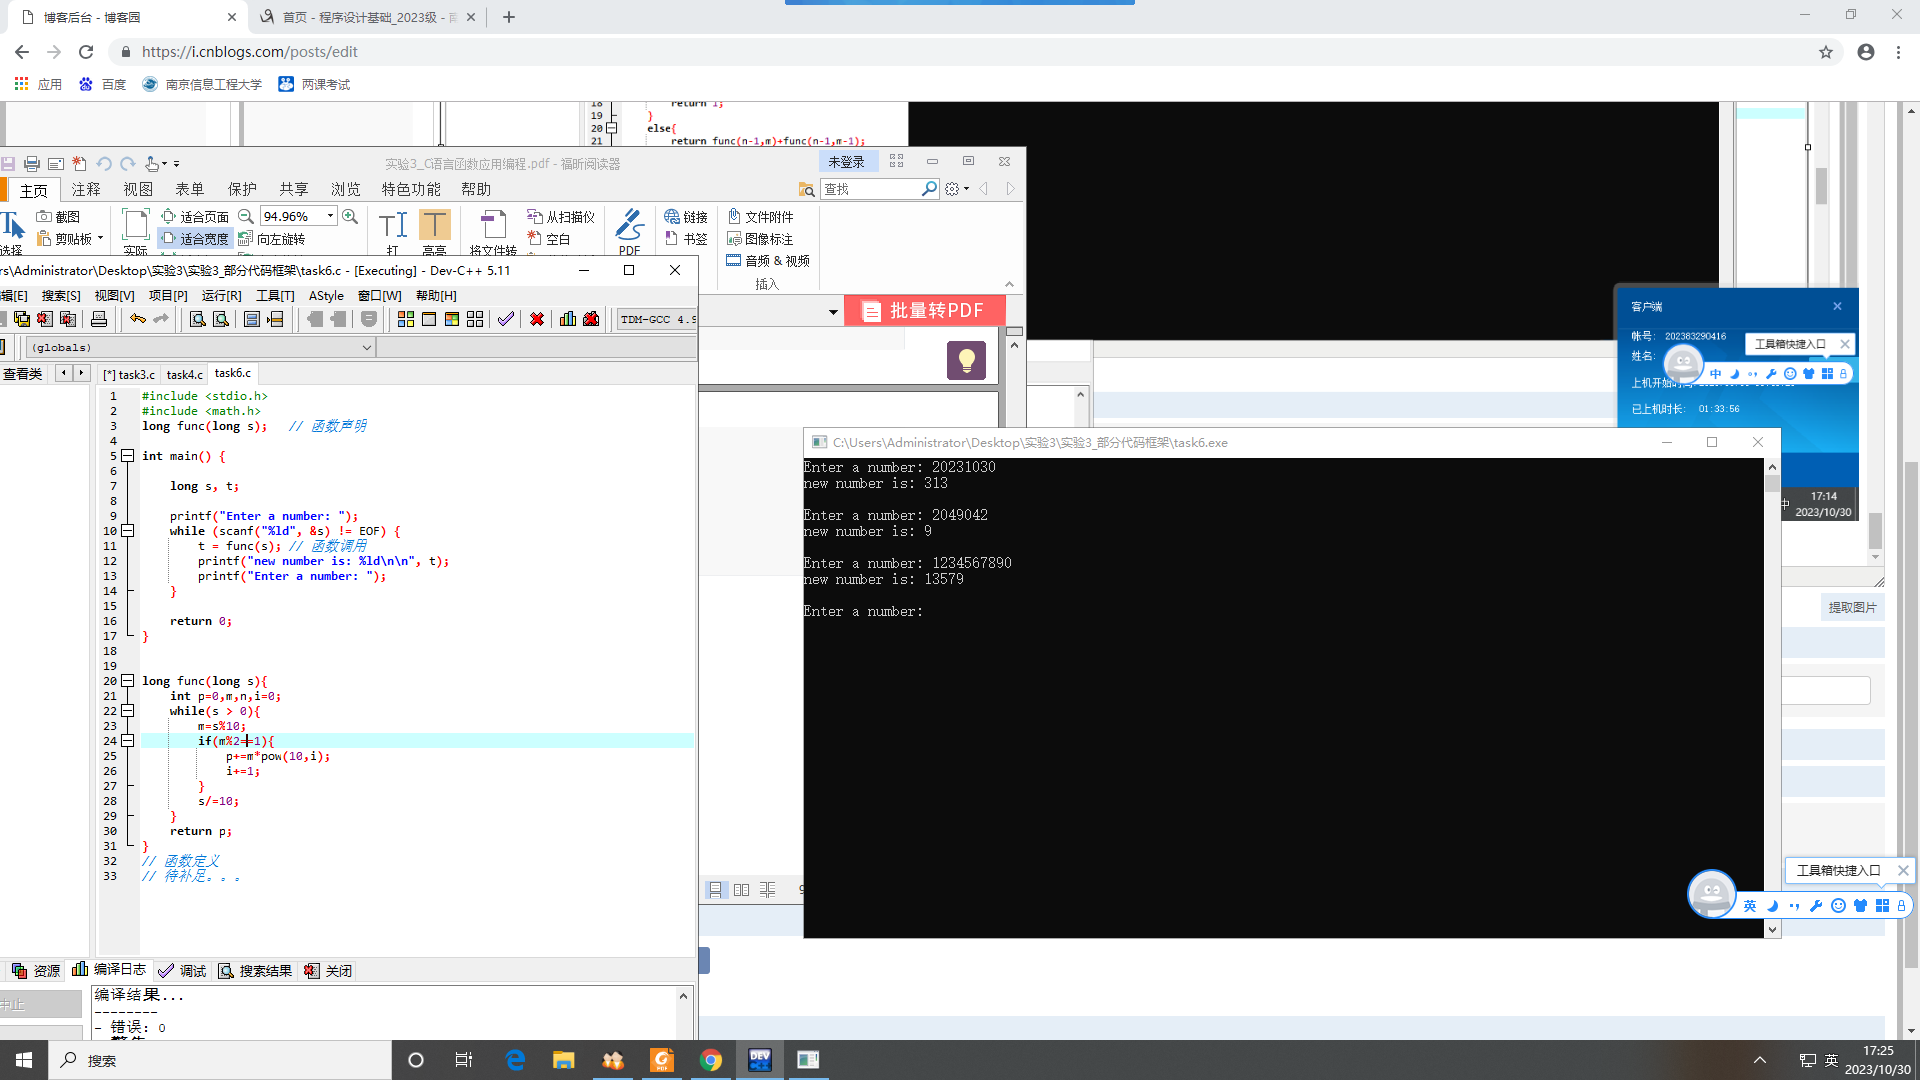Click the 批量转PDF button

coord(921,311)
